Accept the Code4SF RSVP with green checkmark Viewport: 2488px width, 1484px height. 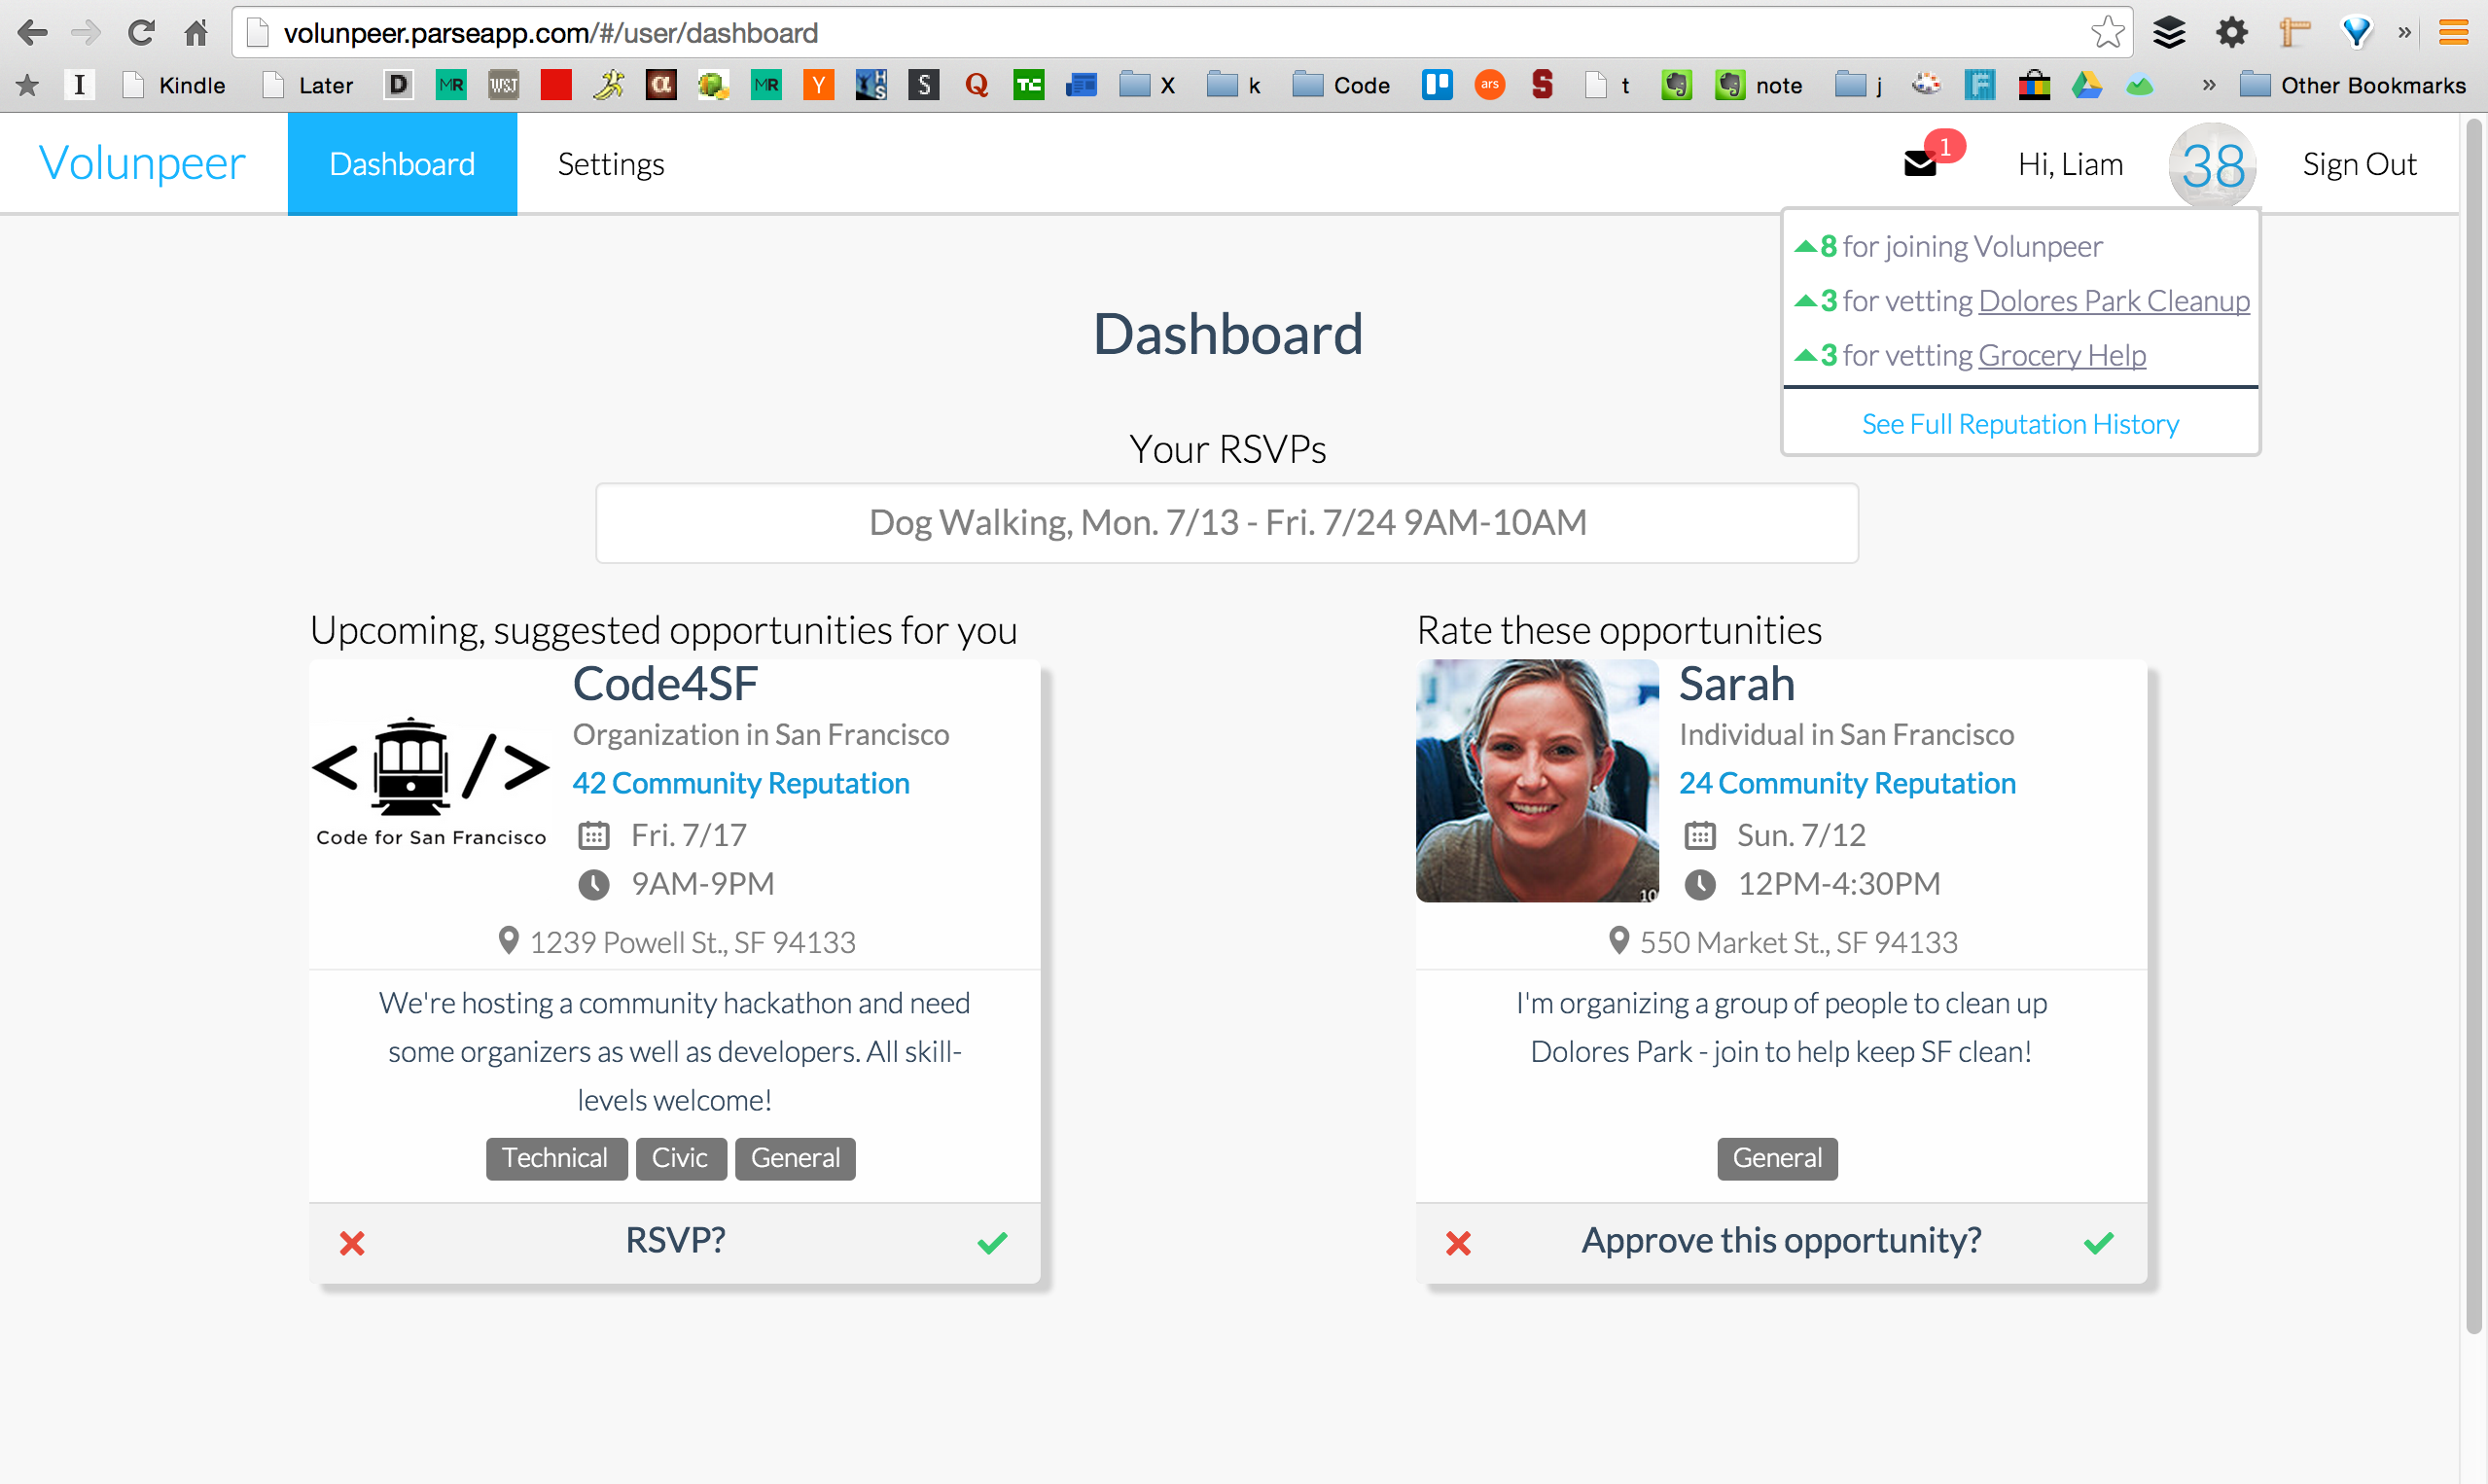click(992, 1243)
